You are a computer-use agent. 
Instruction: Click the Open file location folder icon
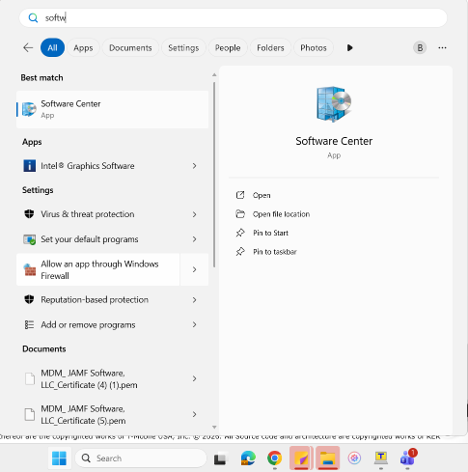pos(240,214)
